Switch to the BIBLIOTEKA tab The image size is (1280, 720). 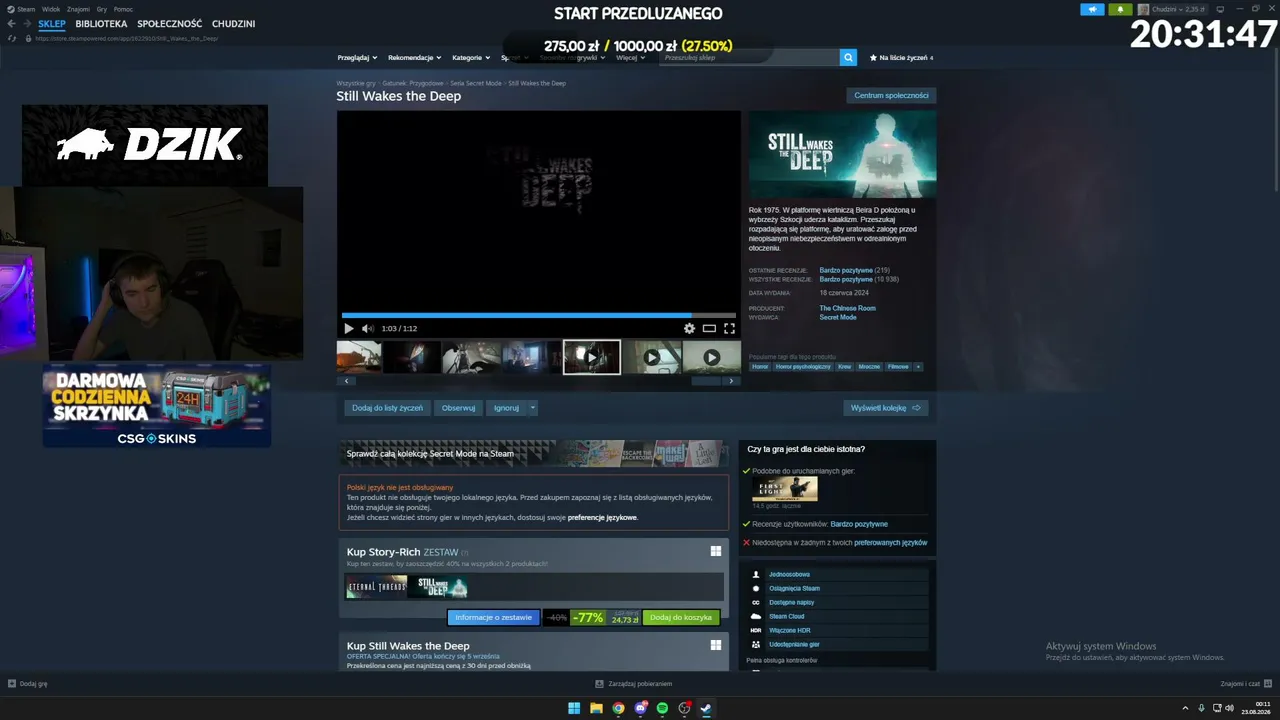click(101, 24)
